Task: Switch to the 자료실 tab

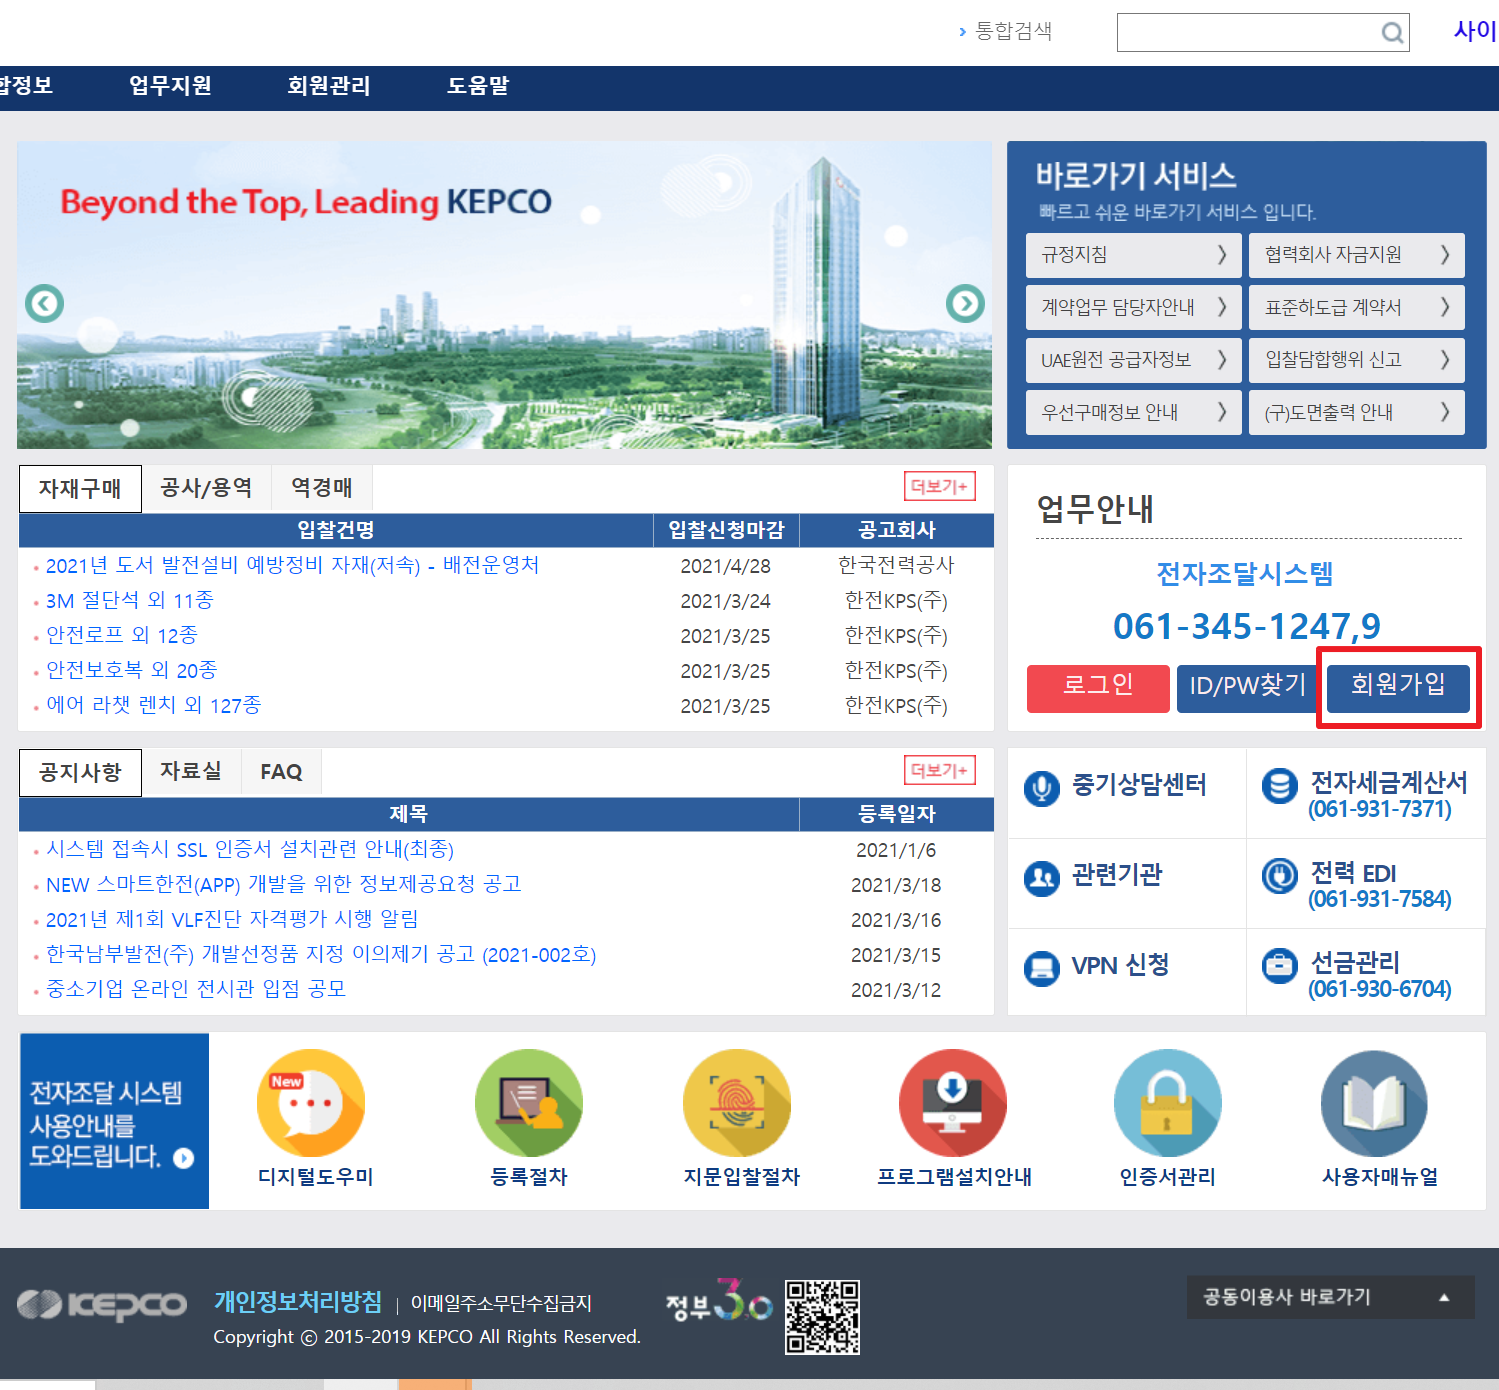Action: [191, 772]
